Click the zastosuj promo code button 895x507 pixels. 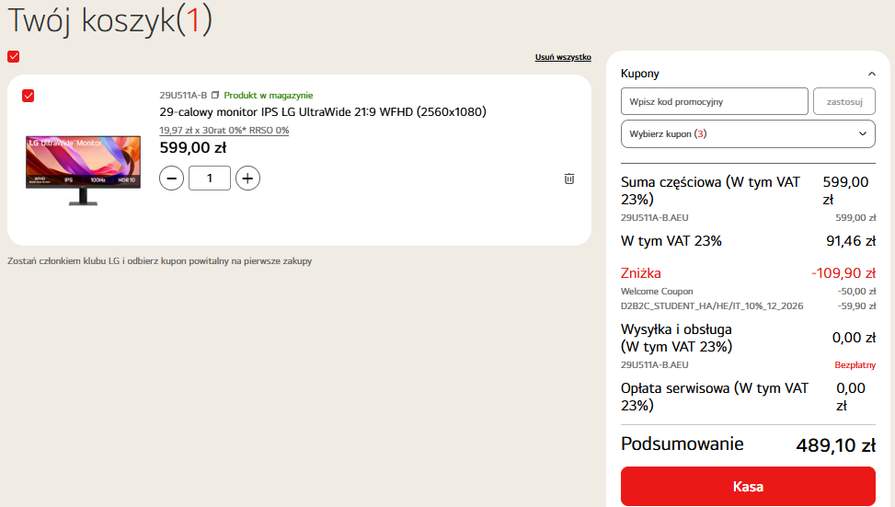844,102
